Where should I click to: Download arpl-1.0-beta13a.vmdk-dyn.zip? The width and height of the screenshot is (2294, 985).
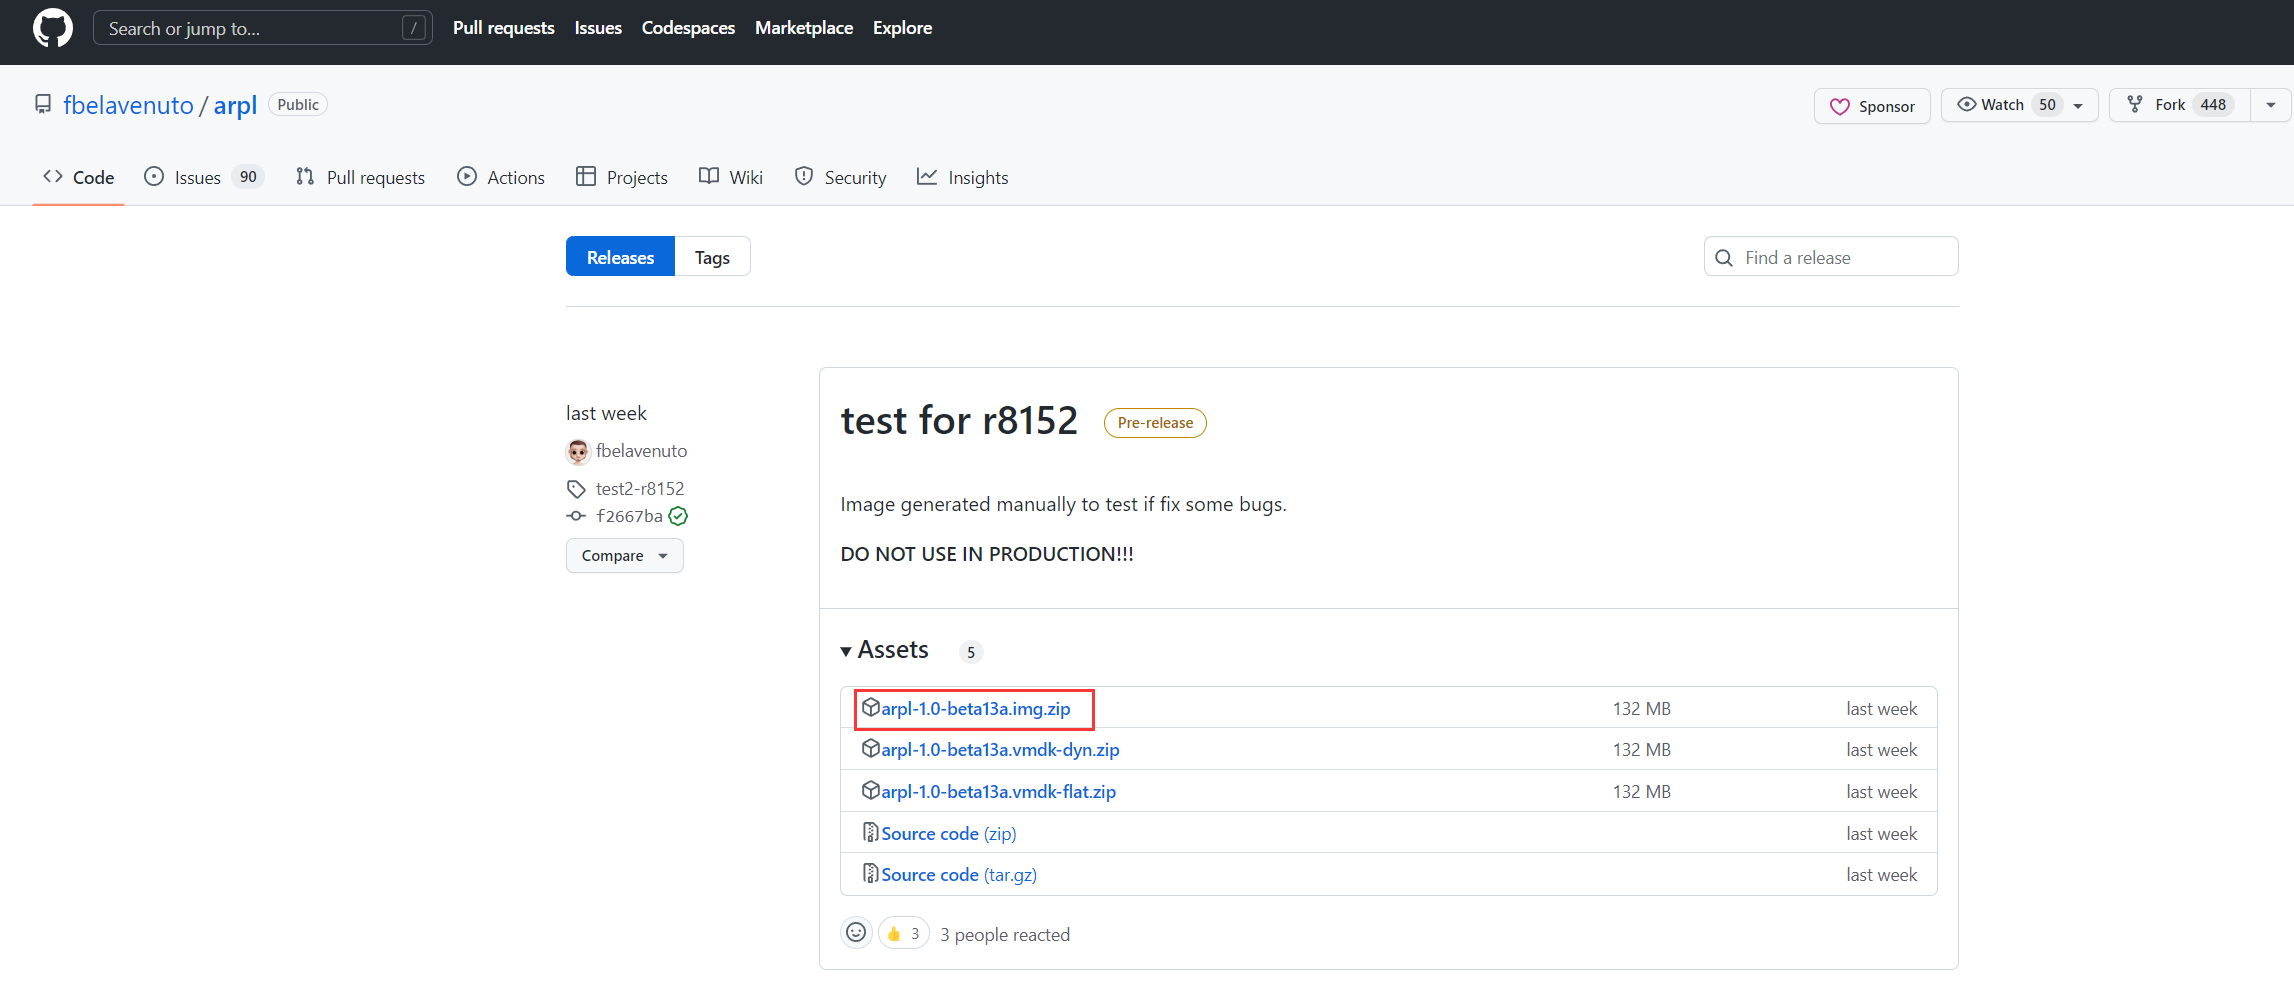pyautogui.click(x=1000, y=749)
